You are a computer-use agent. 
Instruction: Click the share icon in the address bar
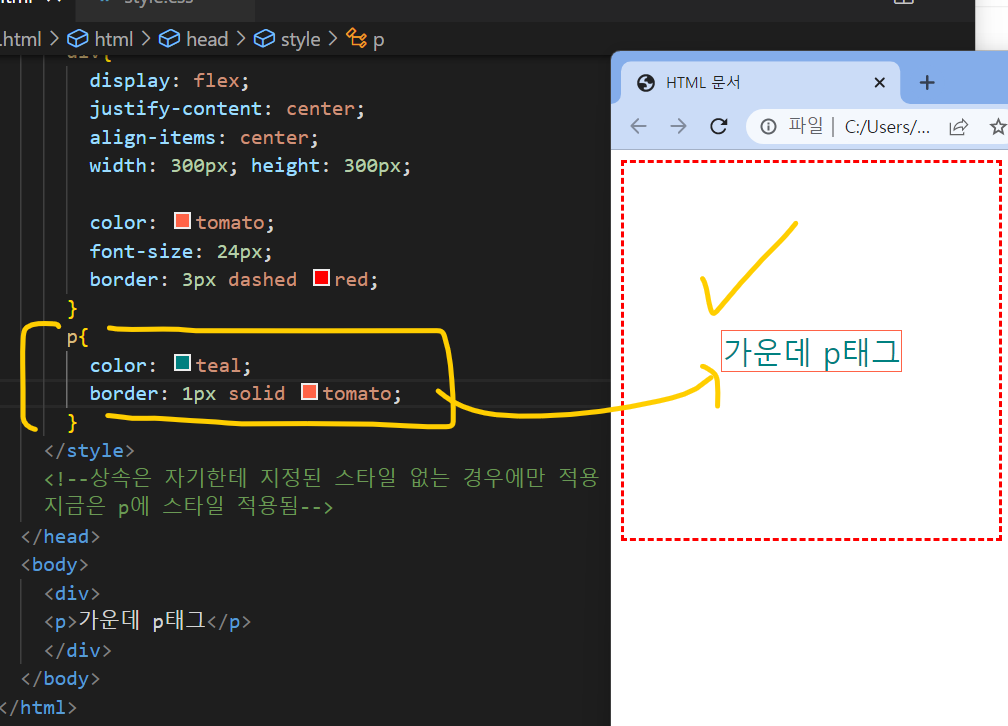tap(958, 127)
